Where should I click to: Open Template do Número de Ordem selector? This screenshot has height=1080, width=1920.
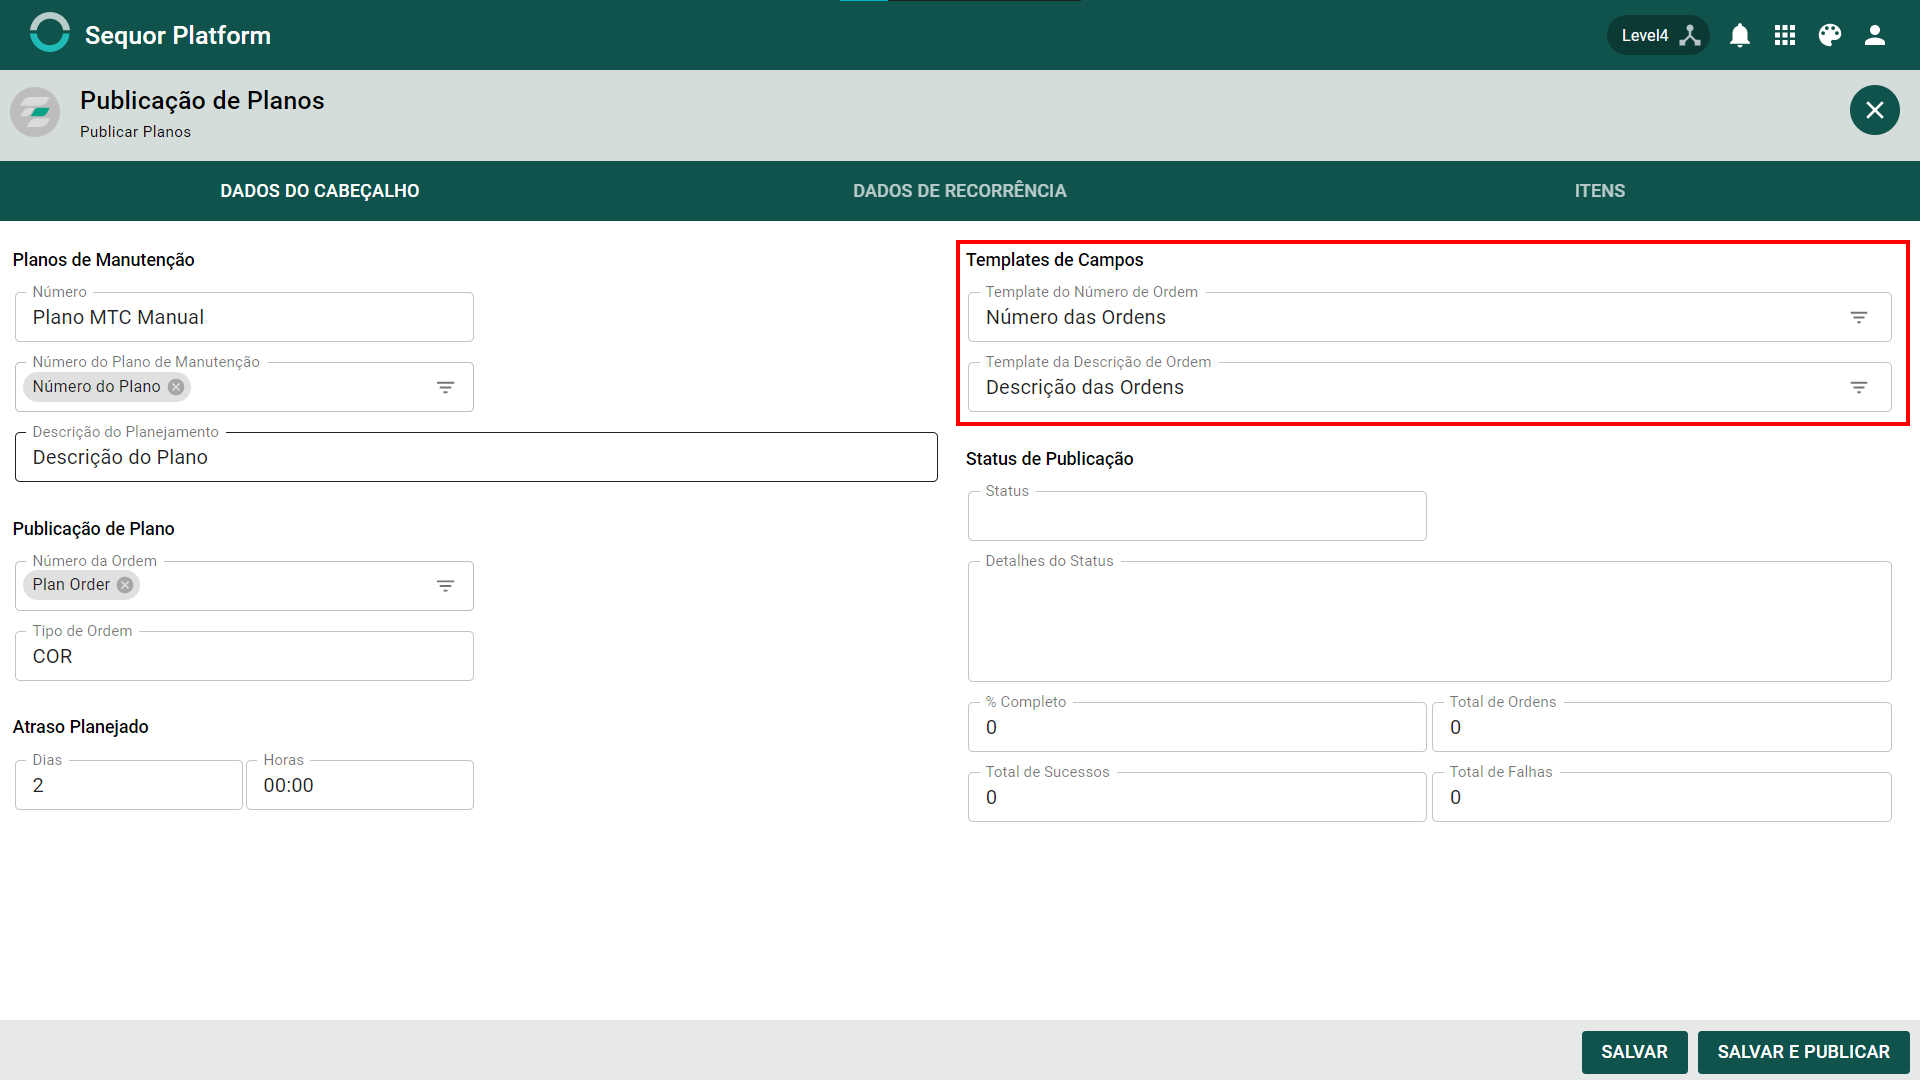(x=1859, y=317)
